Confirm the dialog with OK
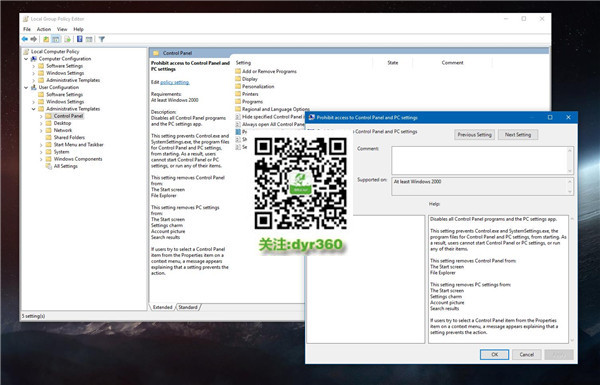 (494, 355)
